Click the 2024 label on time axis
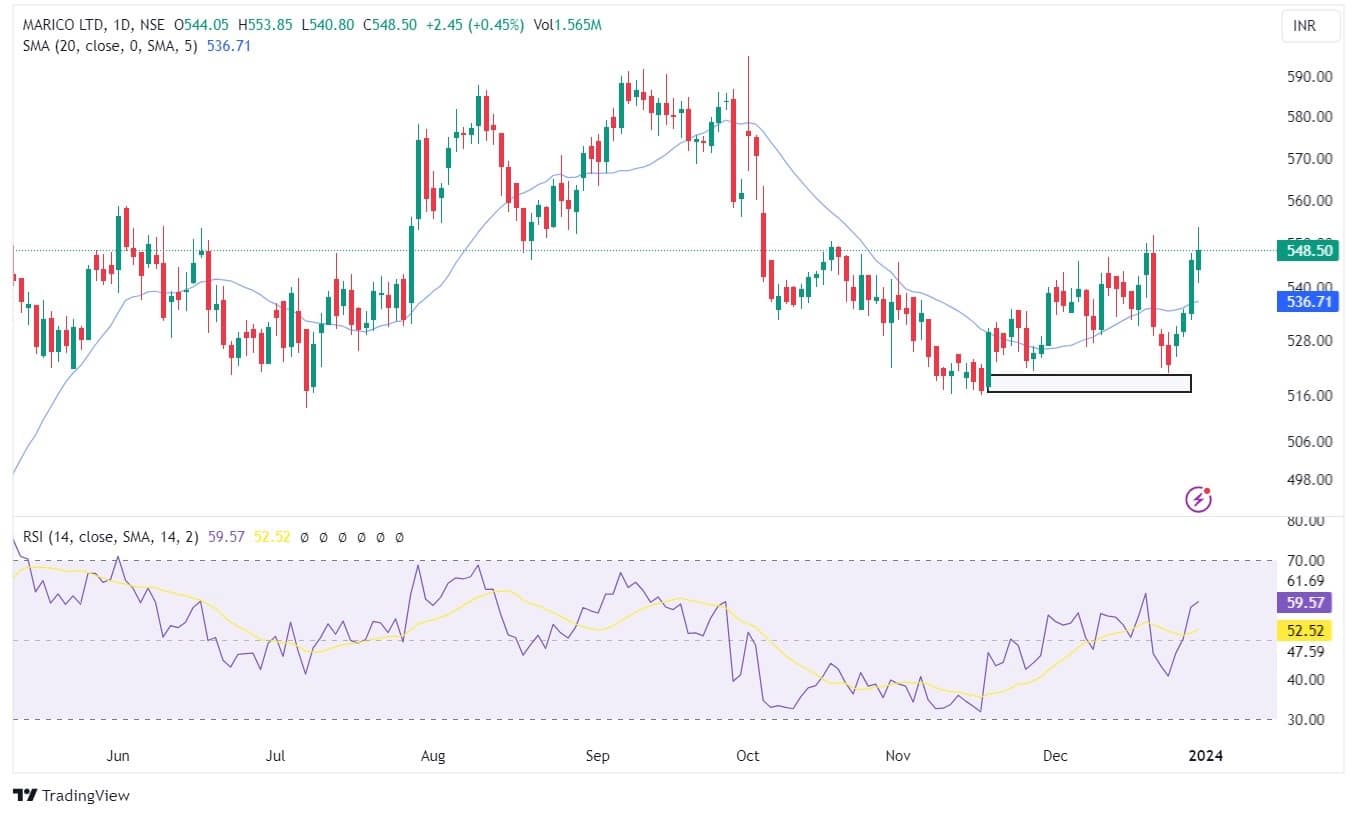This screenshot has width=1357, height=817. (1203, 756)
